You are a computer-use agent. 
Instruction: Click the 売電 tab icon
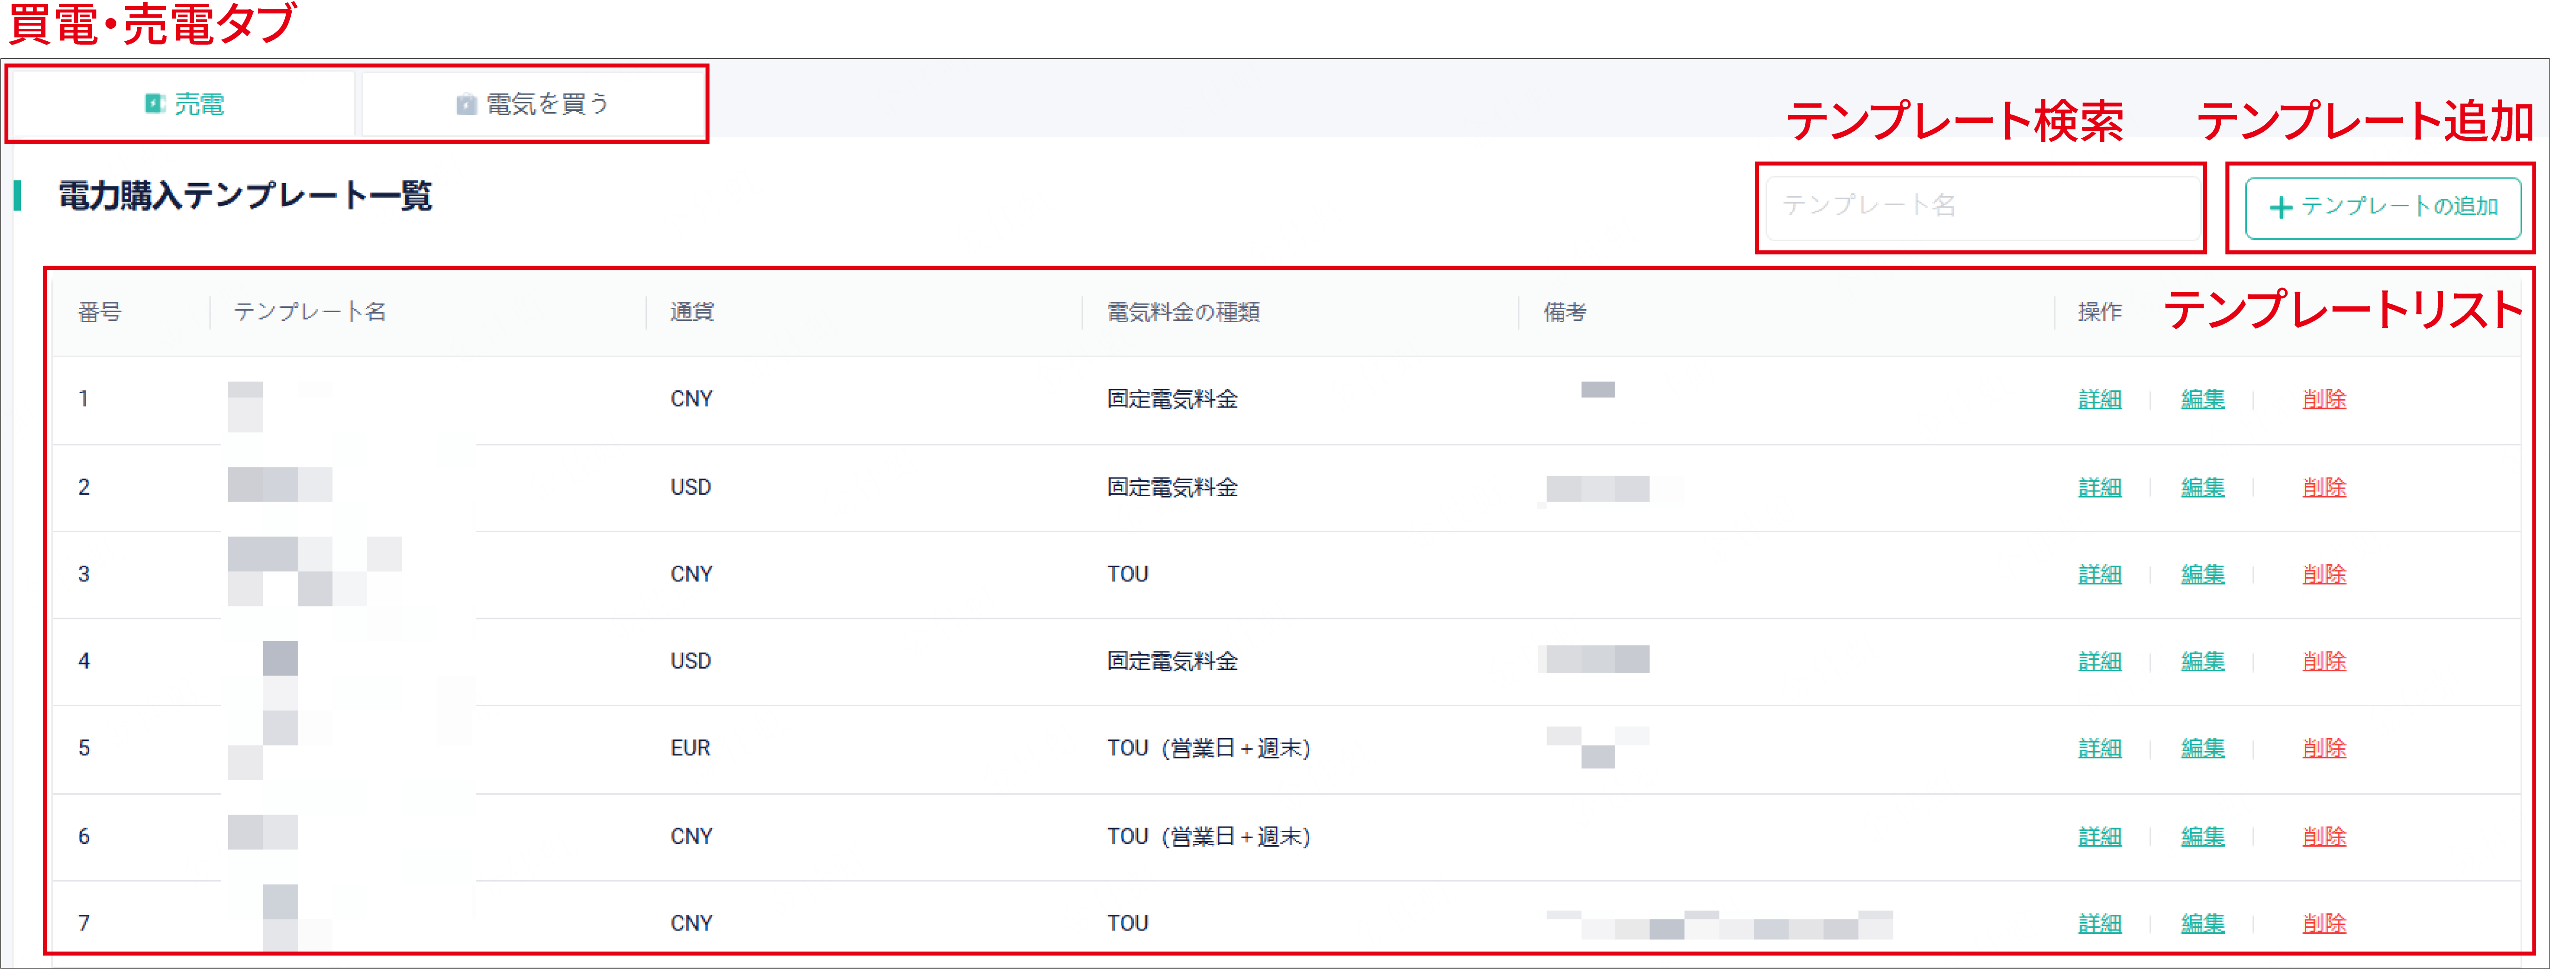(155, 104)
